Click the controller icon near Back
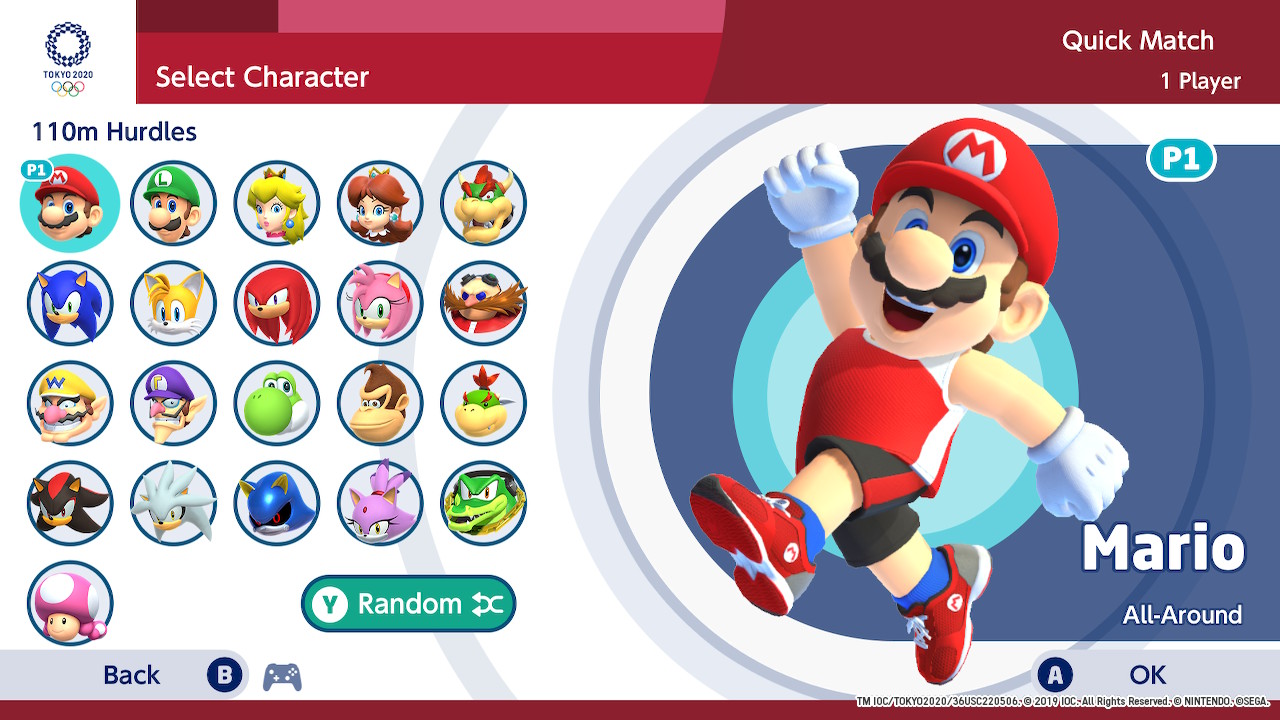Screen dimensions: 1280x720 (x=282, y=677)
